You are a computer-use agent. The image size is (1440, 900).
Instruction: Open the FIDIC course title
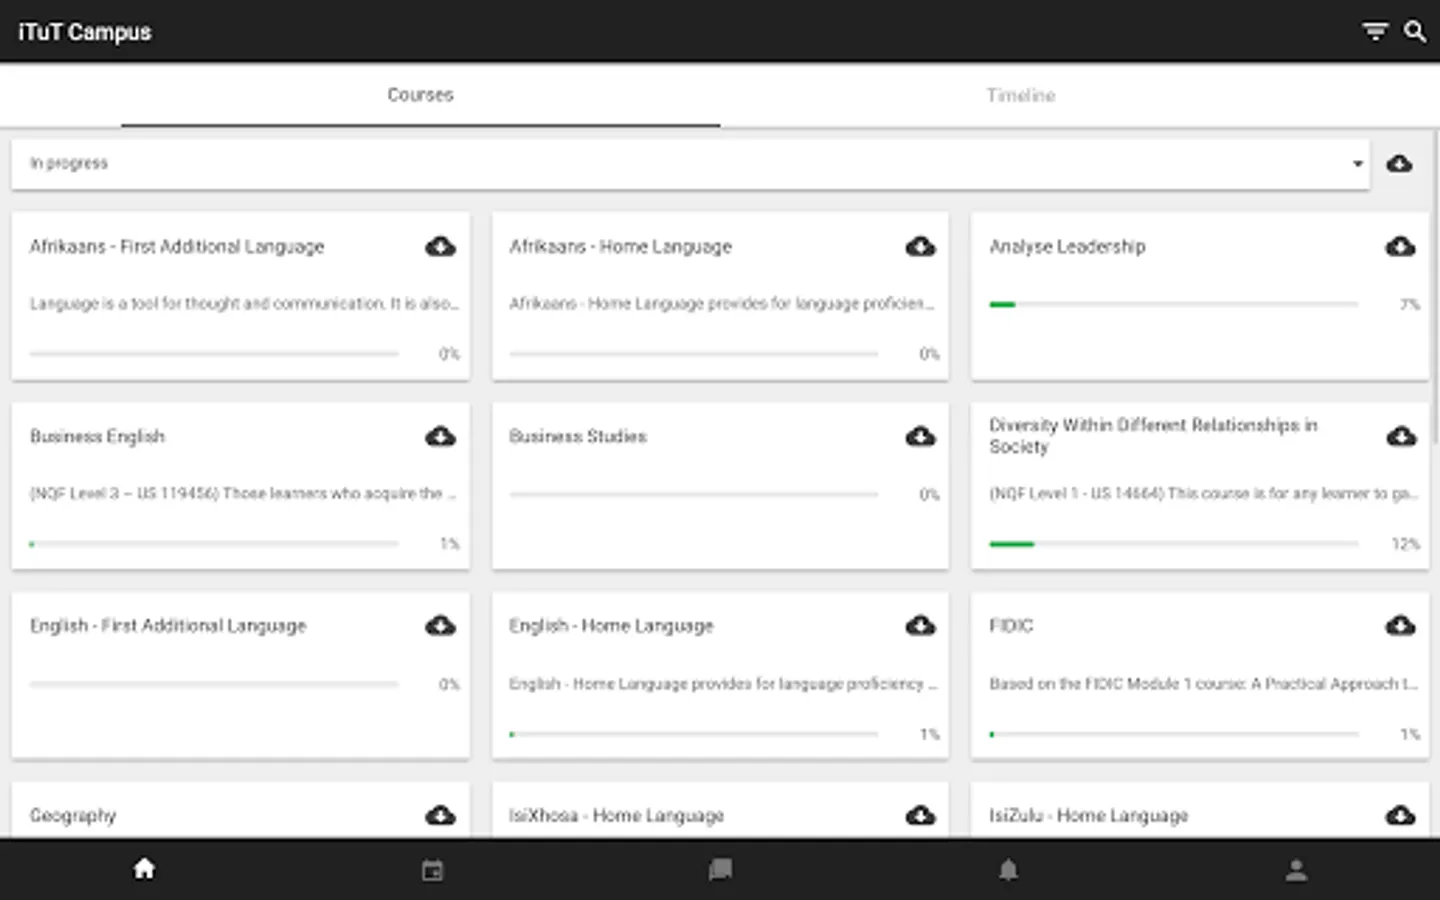point(1011,625)
